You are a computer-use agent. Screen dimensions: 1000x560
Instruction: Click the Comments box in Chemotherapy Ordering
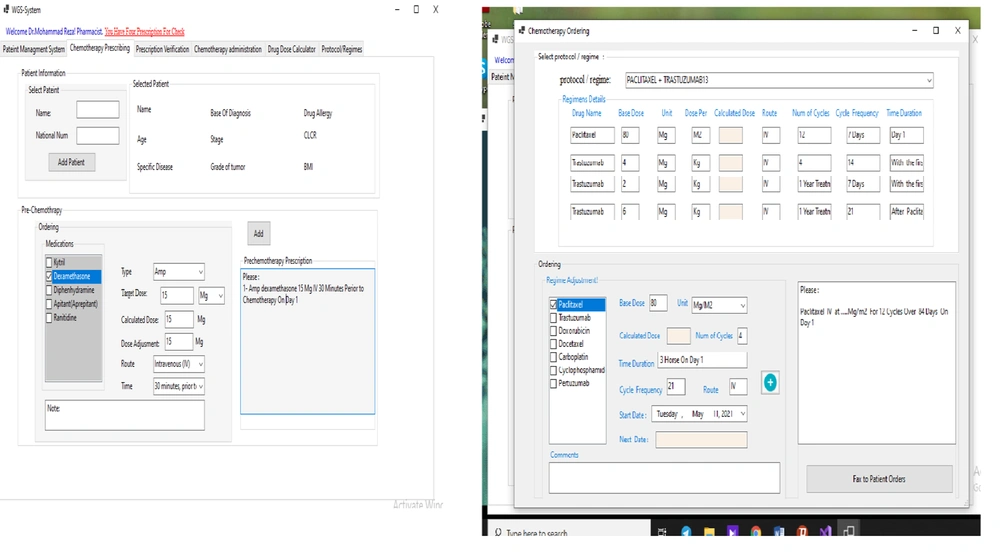click(664, 478)
